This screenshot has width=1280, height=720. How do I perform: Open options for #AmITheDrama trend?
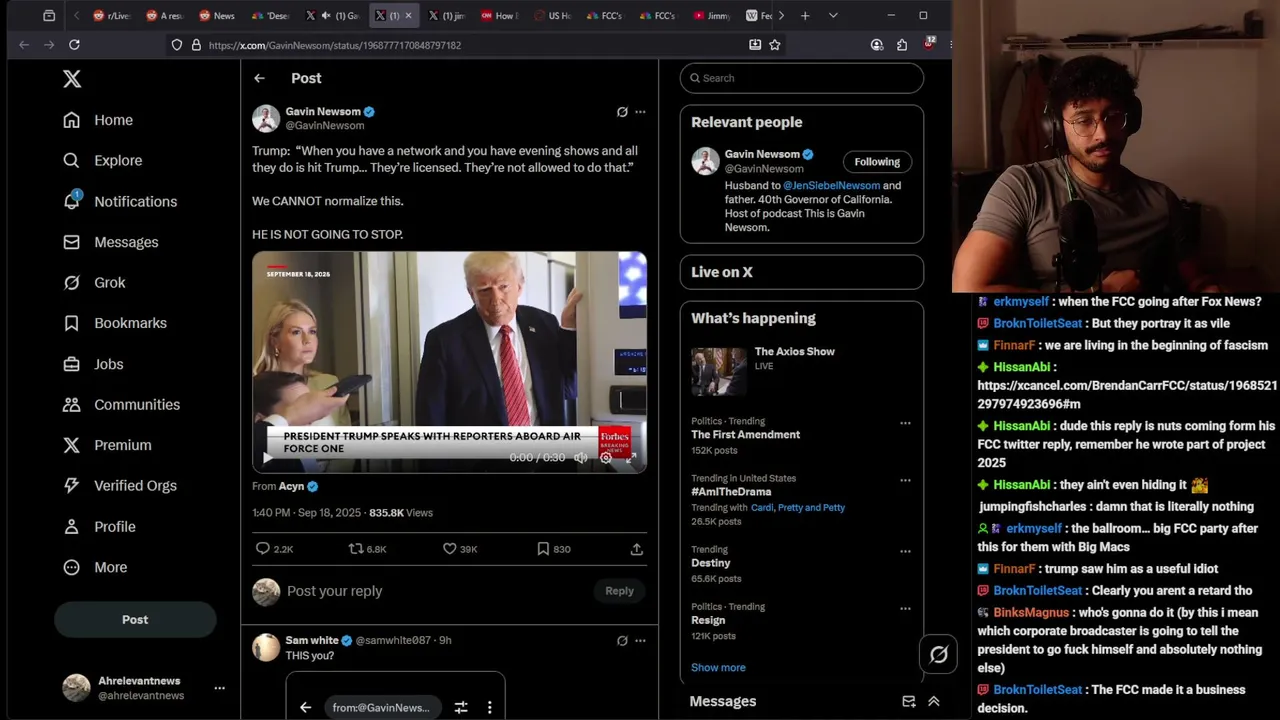[x=905, y=480]
